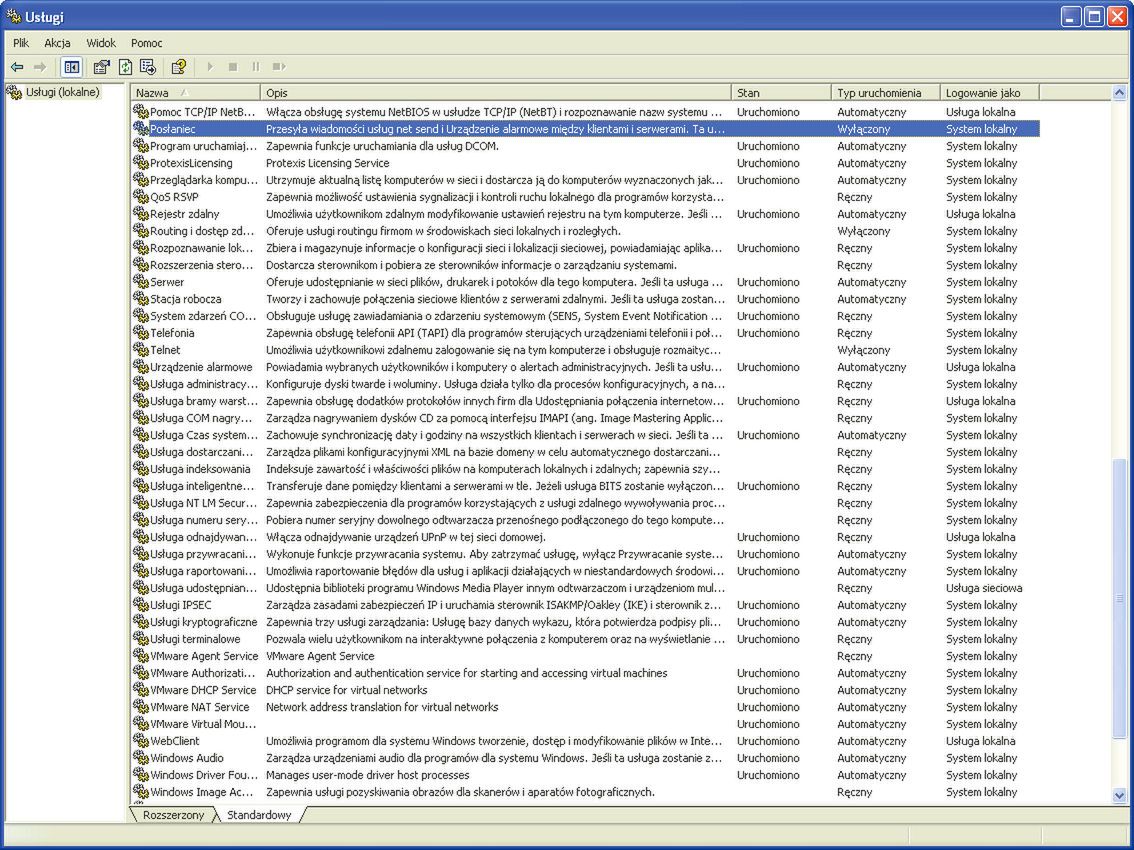The width and height of the screenshot is (1134, 850).
Task: Click Network address translation description text
Action: [382, 707]
